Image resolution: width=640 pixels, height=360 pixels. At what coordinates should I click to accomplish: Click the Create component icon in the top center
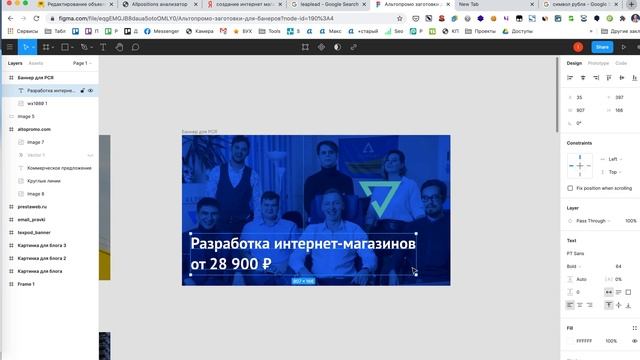pos(321,47)
